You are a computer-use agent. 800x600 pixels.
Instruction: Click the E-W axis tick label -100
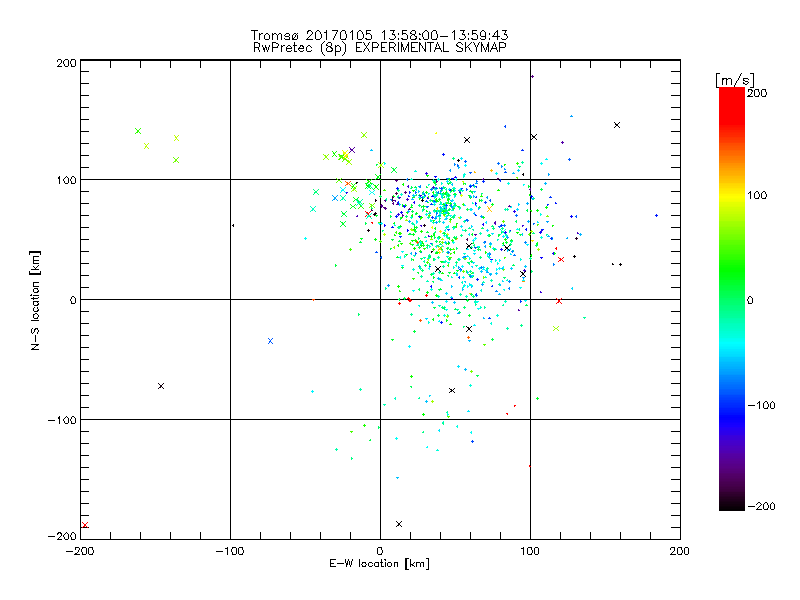coord(230,551)
